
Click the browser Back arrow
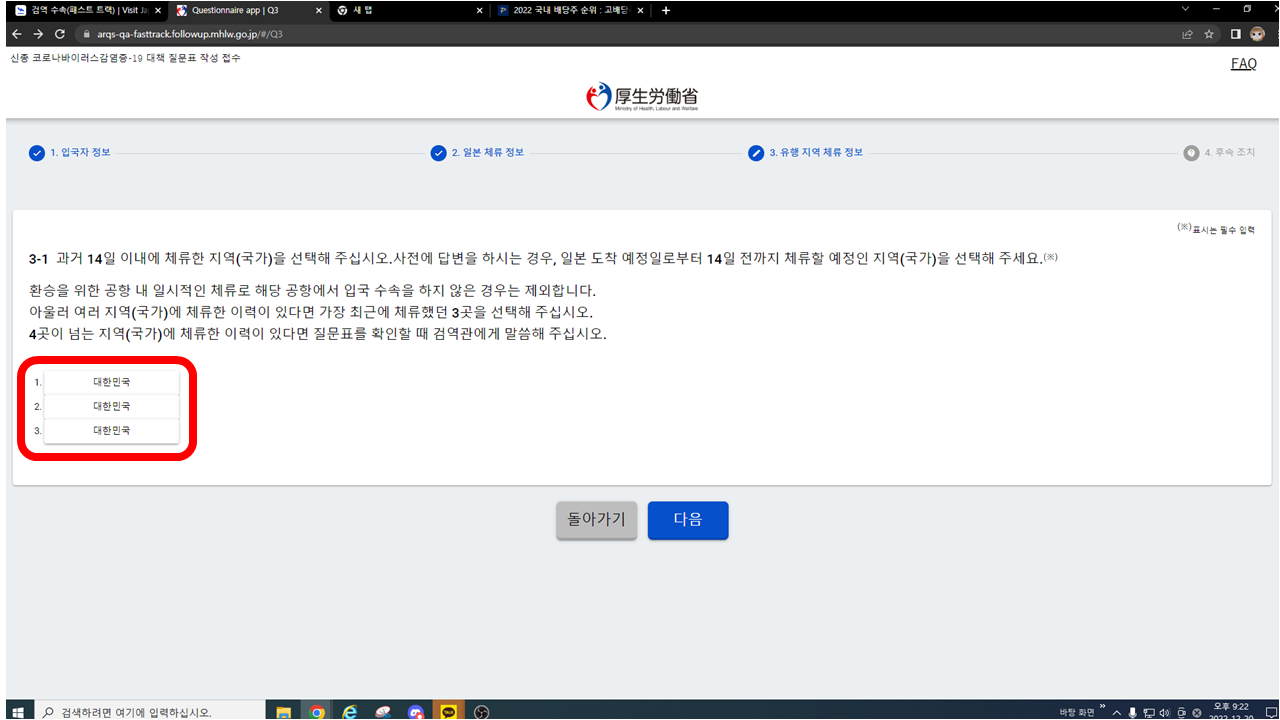[x=16, y=33]
